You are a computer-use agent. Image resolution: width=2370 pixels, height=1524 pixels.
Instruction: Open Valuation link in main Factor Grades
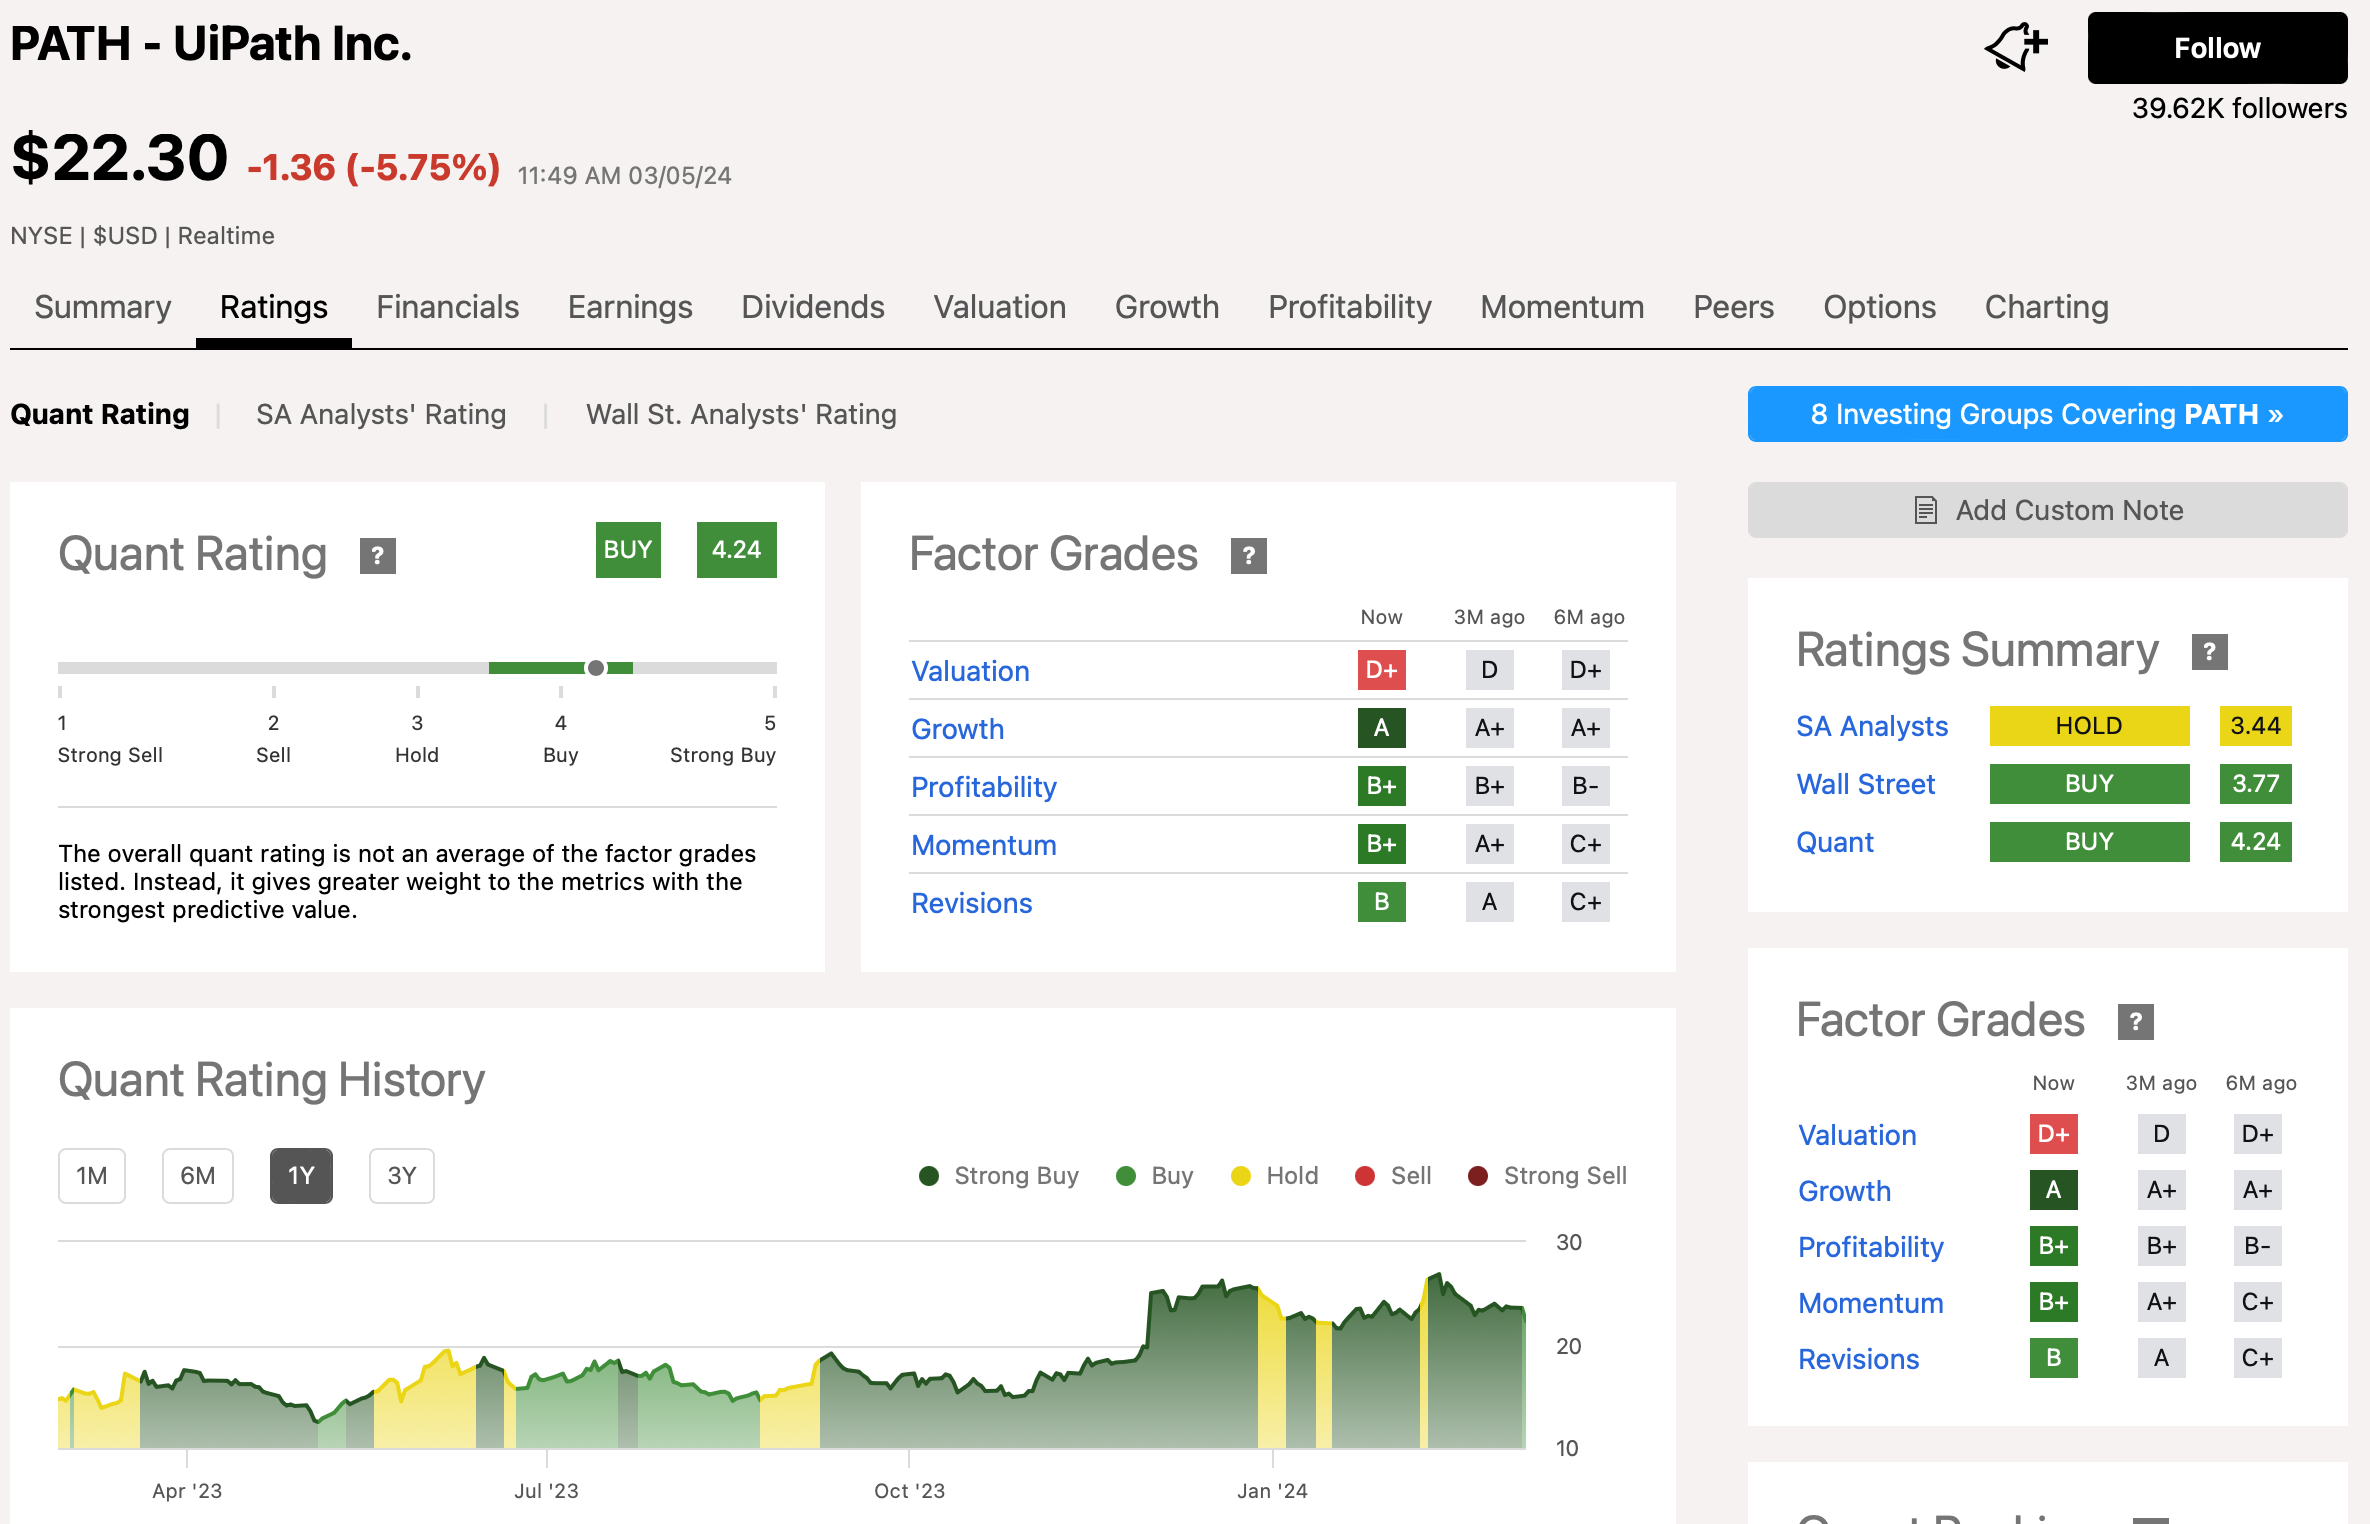970,671
